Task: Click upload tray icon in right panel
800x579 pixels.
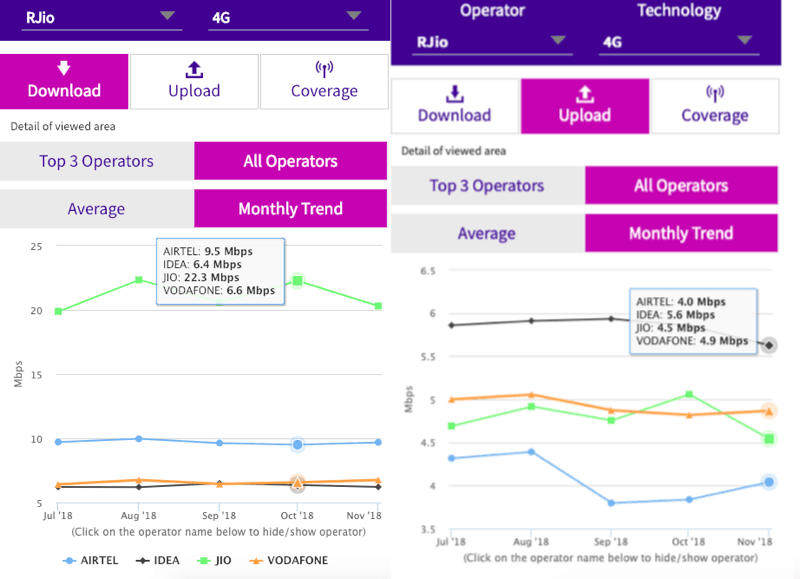Action: (585, 94)
